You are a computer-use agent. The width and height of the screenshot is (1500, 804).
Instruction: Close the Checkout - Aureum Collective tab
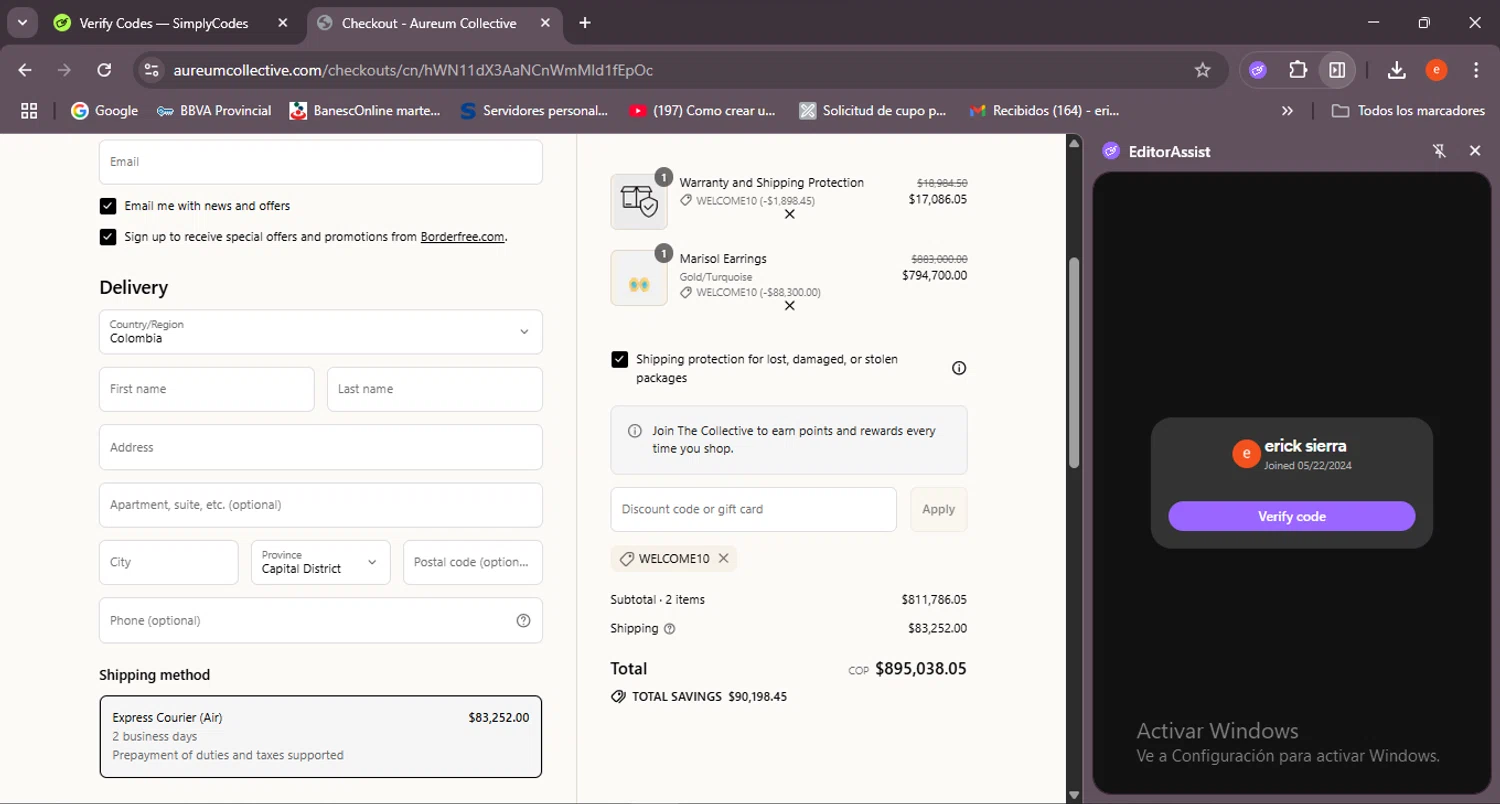point(545,23)
